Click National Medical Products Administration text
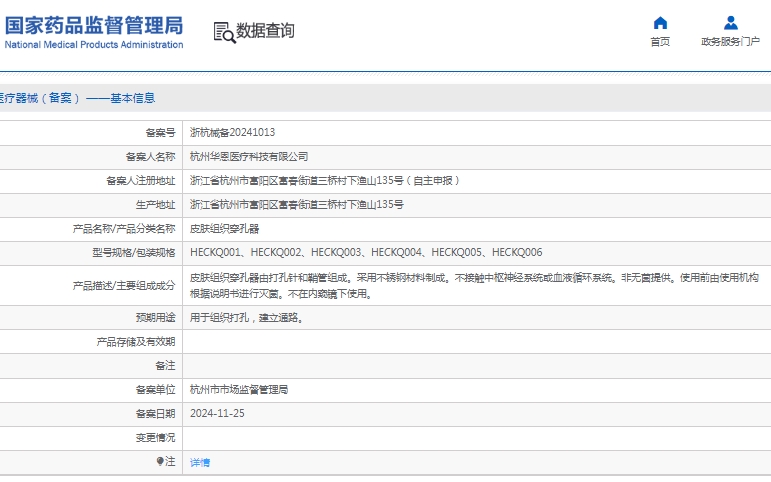This screenshot has width=771, height=482. [x=94, y=45]
